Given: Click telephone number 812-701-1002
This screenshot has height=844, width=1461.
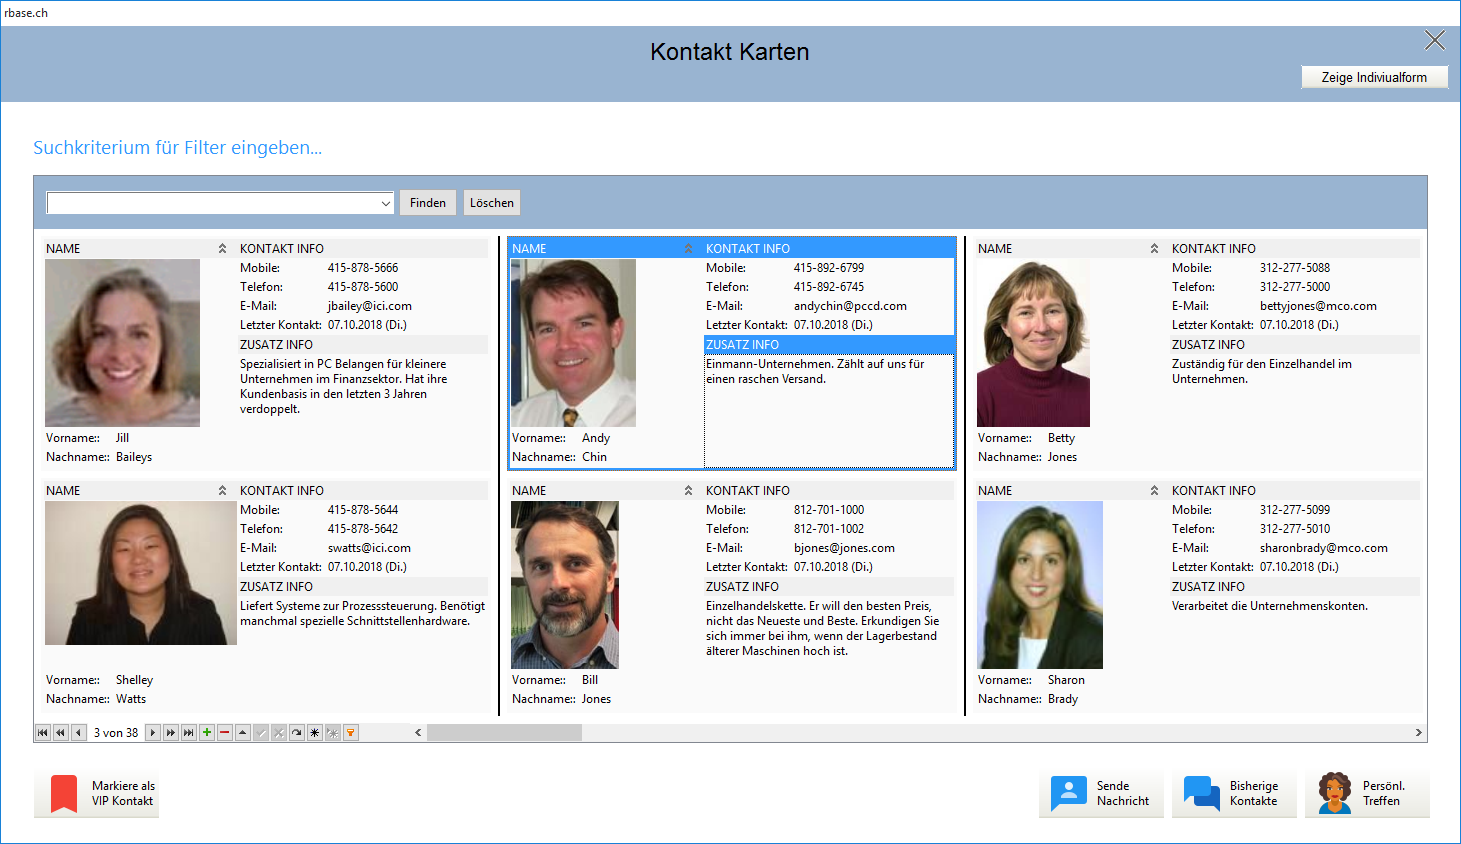Looking at the screenshot, I should pyautogui.click(x=829, y=529).
